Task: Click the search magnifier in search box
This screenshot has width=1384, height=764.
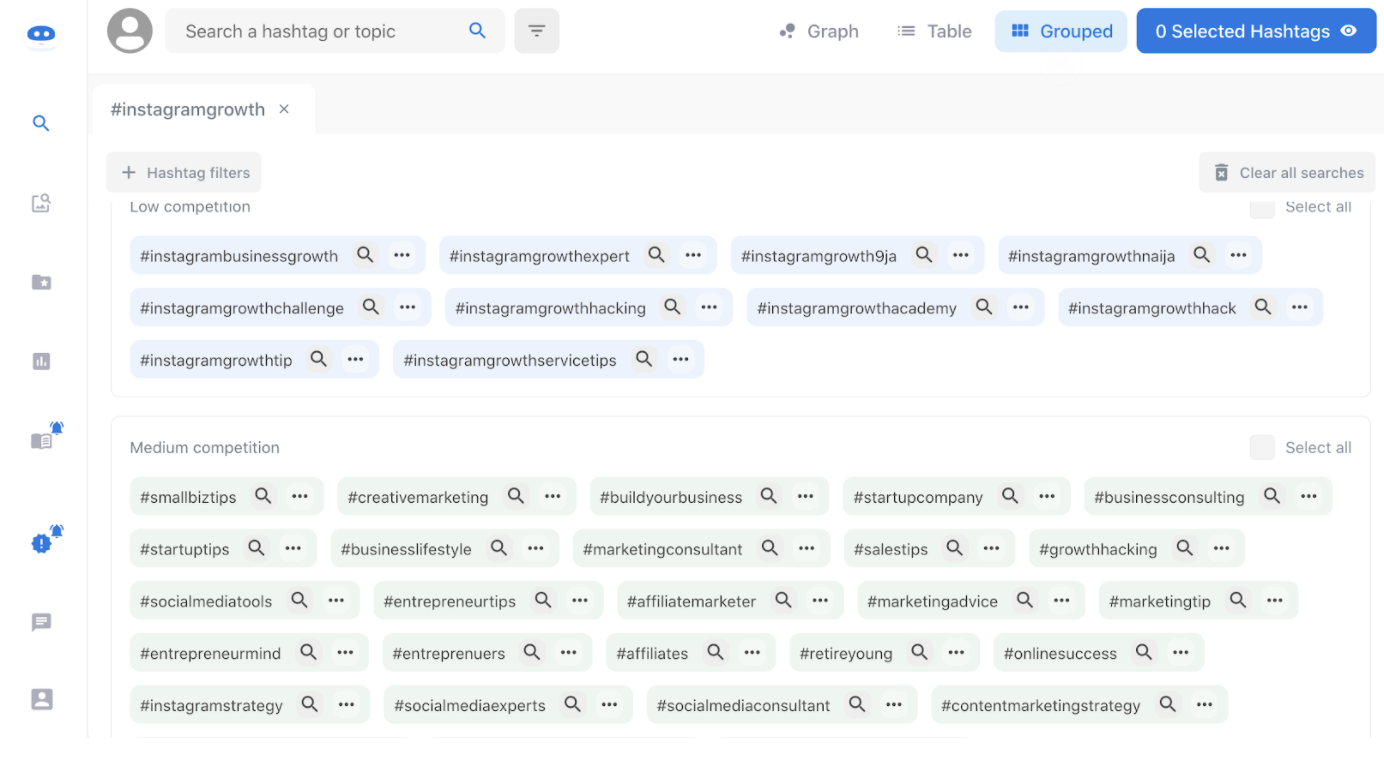Action: click(x=478, y=31)
